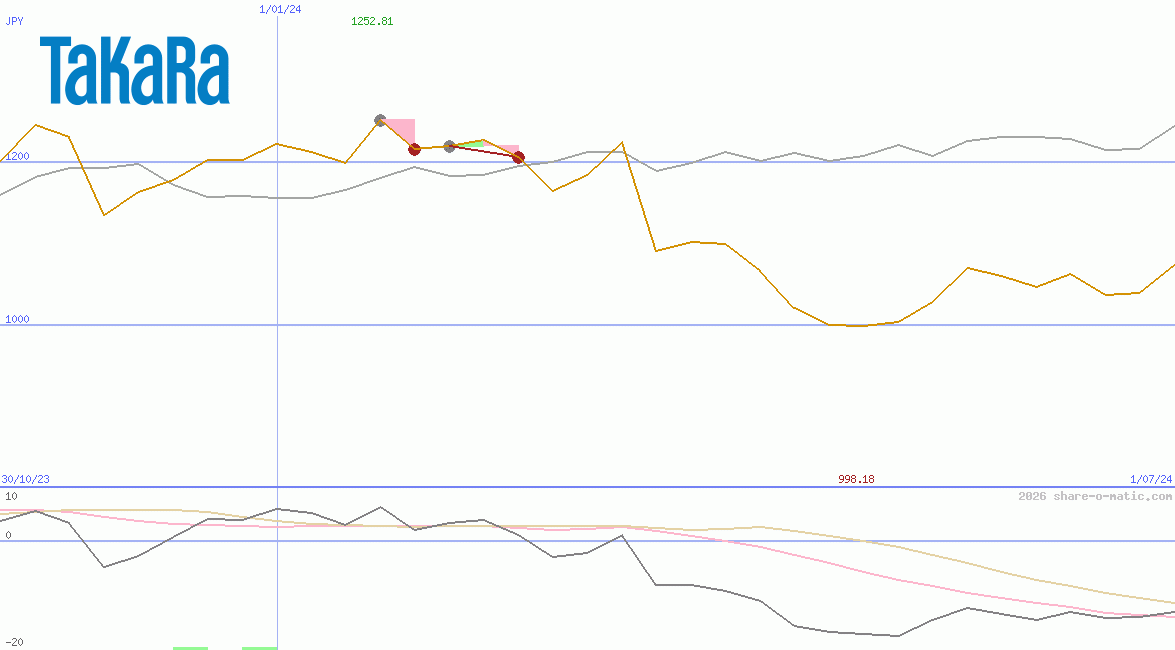1175x650 pixels.
Task: Click the indicator axis label 10
Action: click(11, 496)
